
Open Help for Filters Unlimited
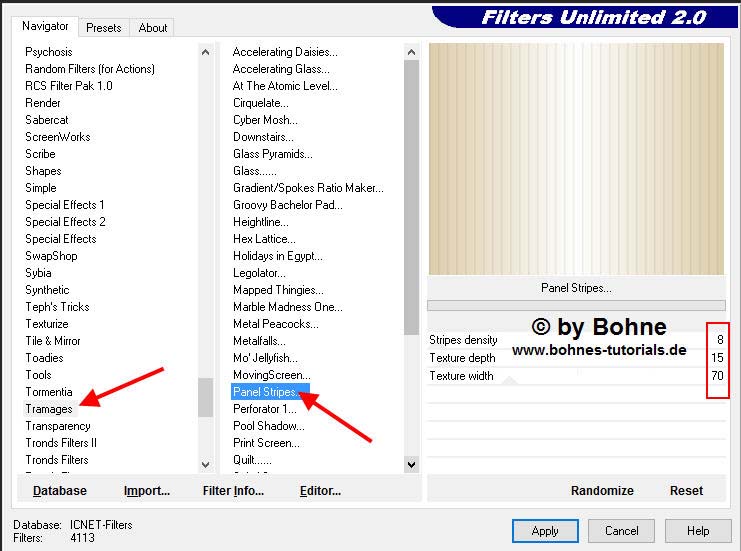click(x=697, y=531)
